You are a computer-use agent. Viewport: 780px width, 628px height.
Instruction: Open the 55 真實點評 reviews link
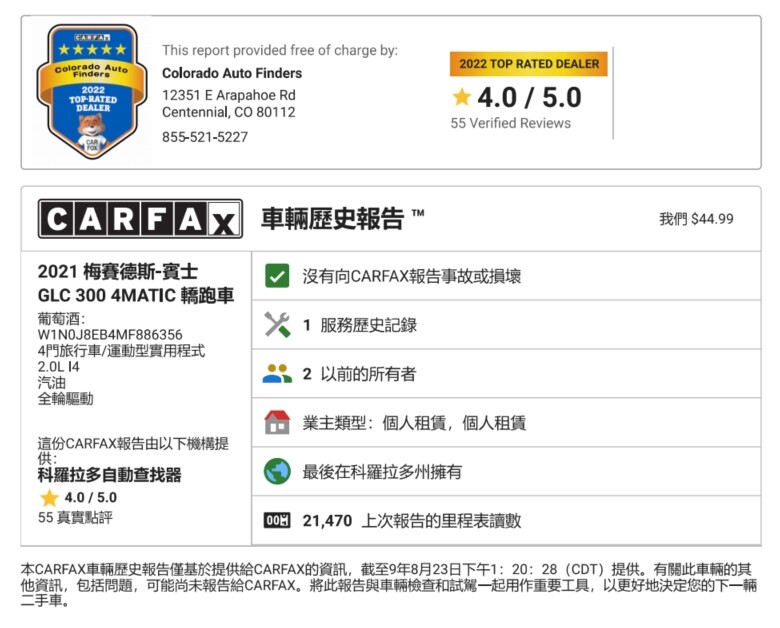(x=75, y=518)
